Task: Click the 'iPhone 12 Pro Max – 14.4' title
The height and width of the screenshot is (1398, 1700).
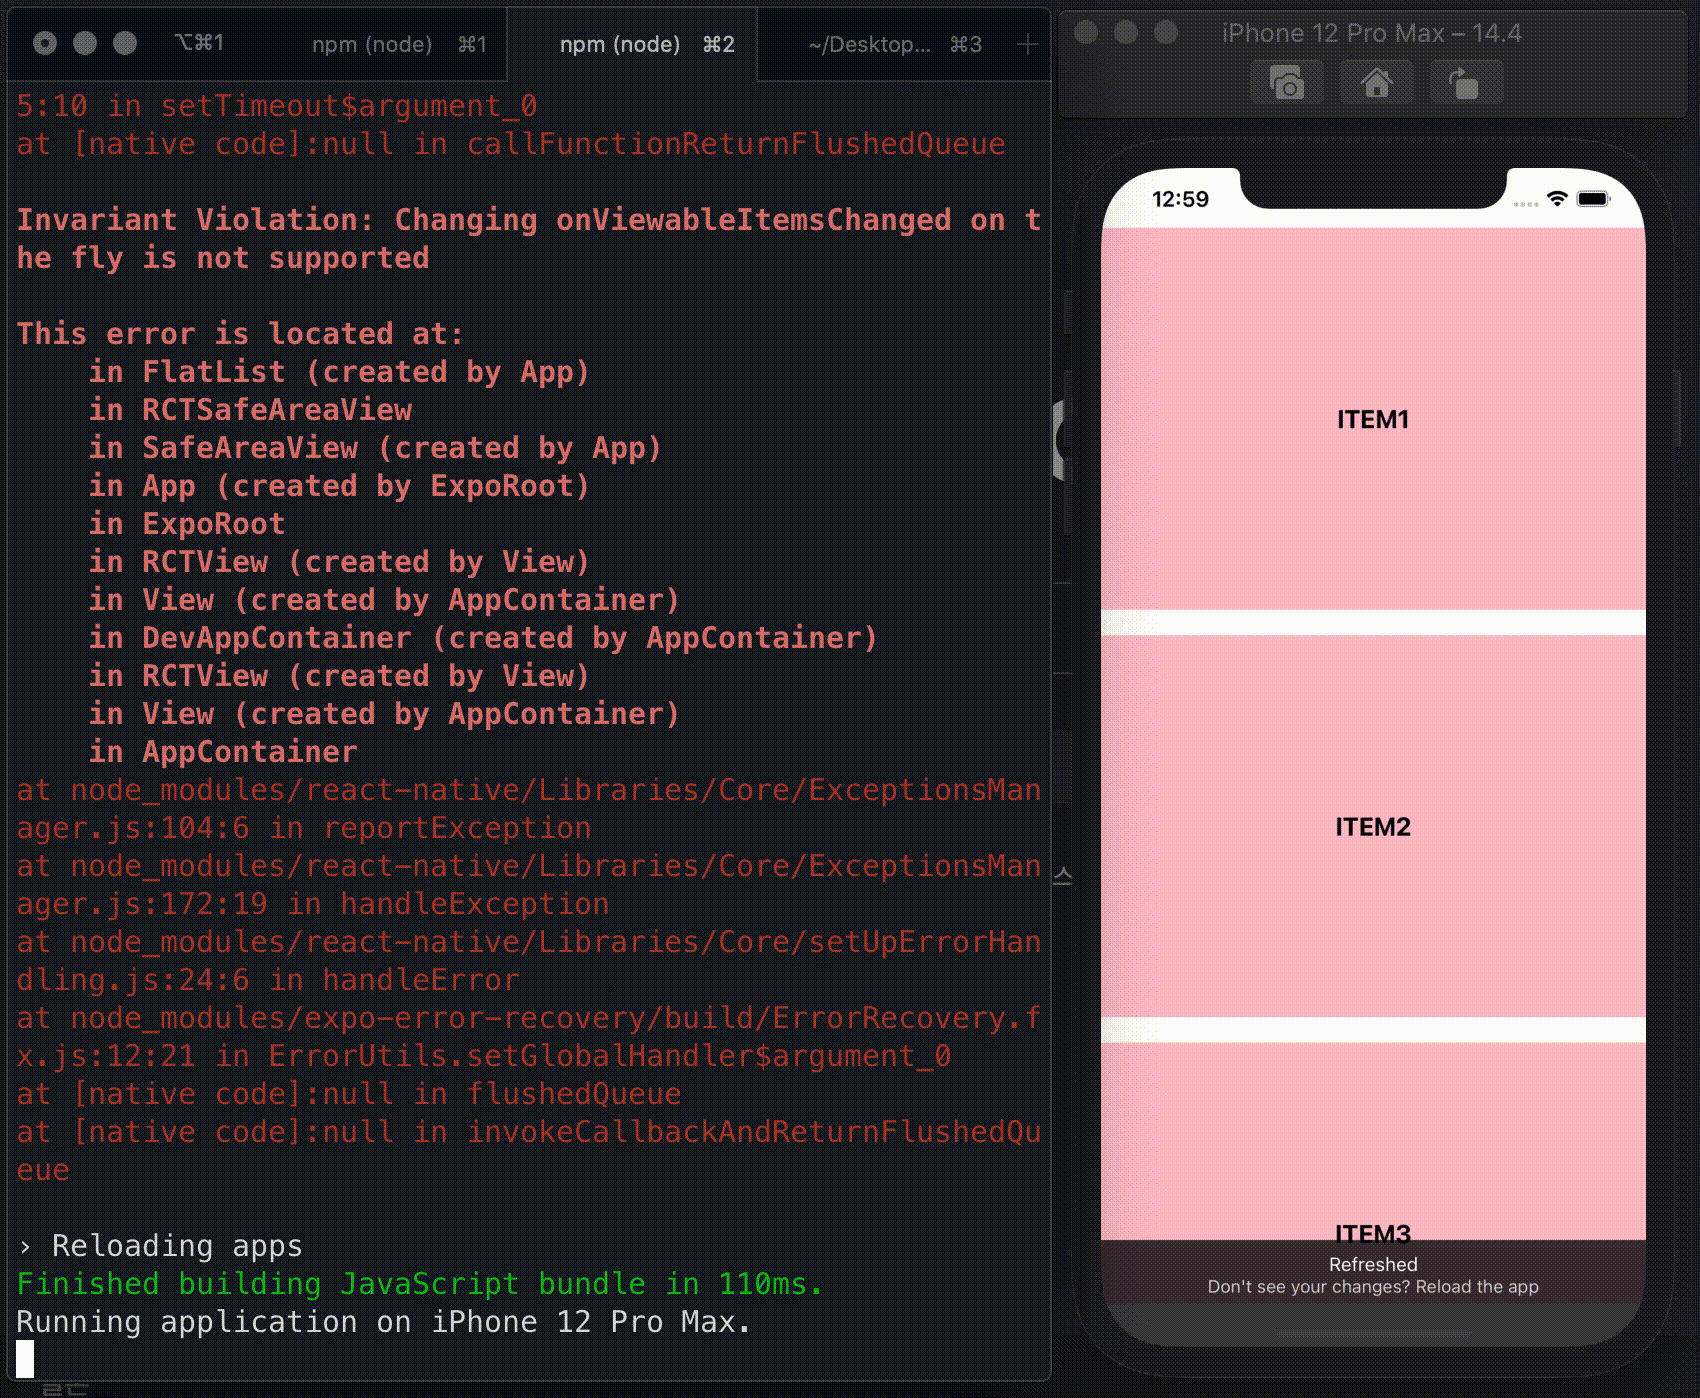Action: click(x=1372, y=33)
